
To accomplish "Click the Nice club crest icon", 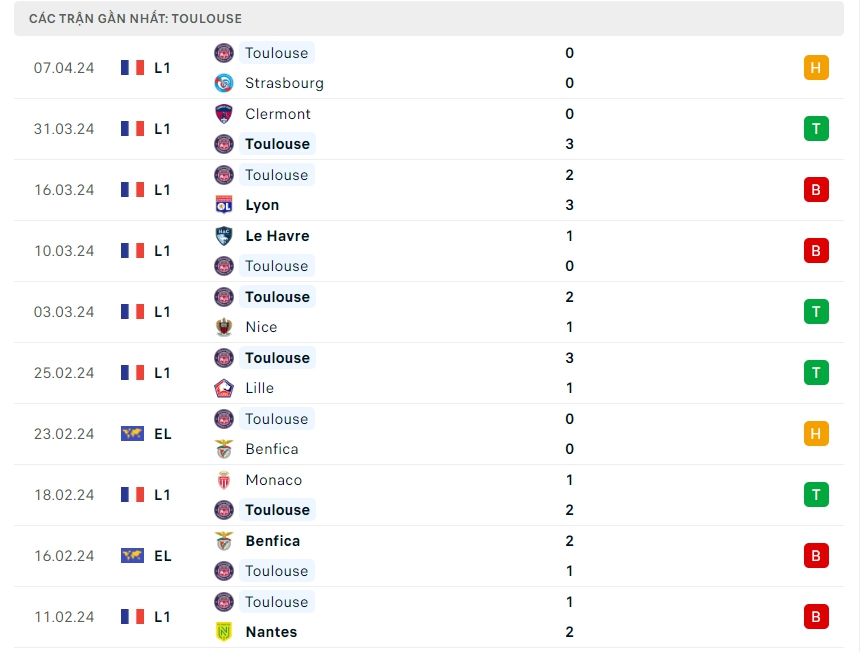I will pos(224,327).
